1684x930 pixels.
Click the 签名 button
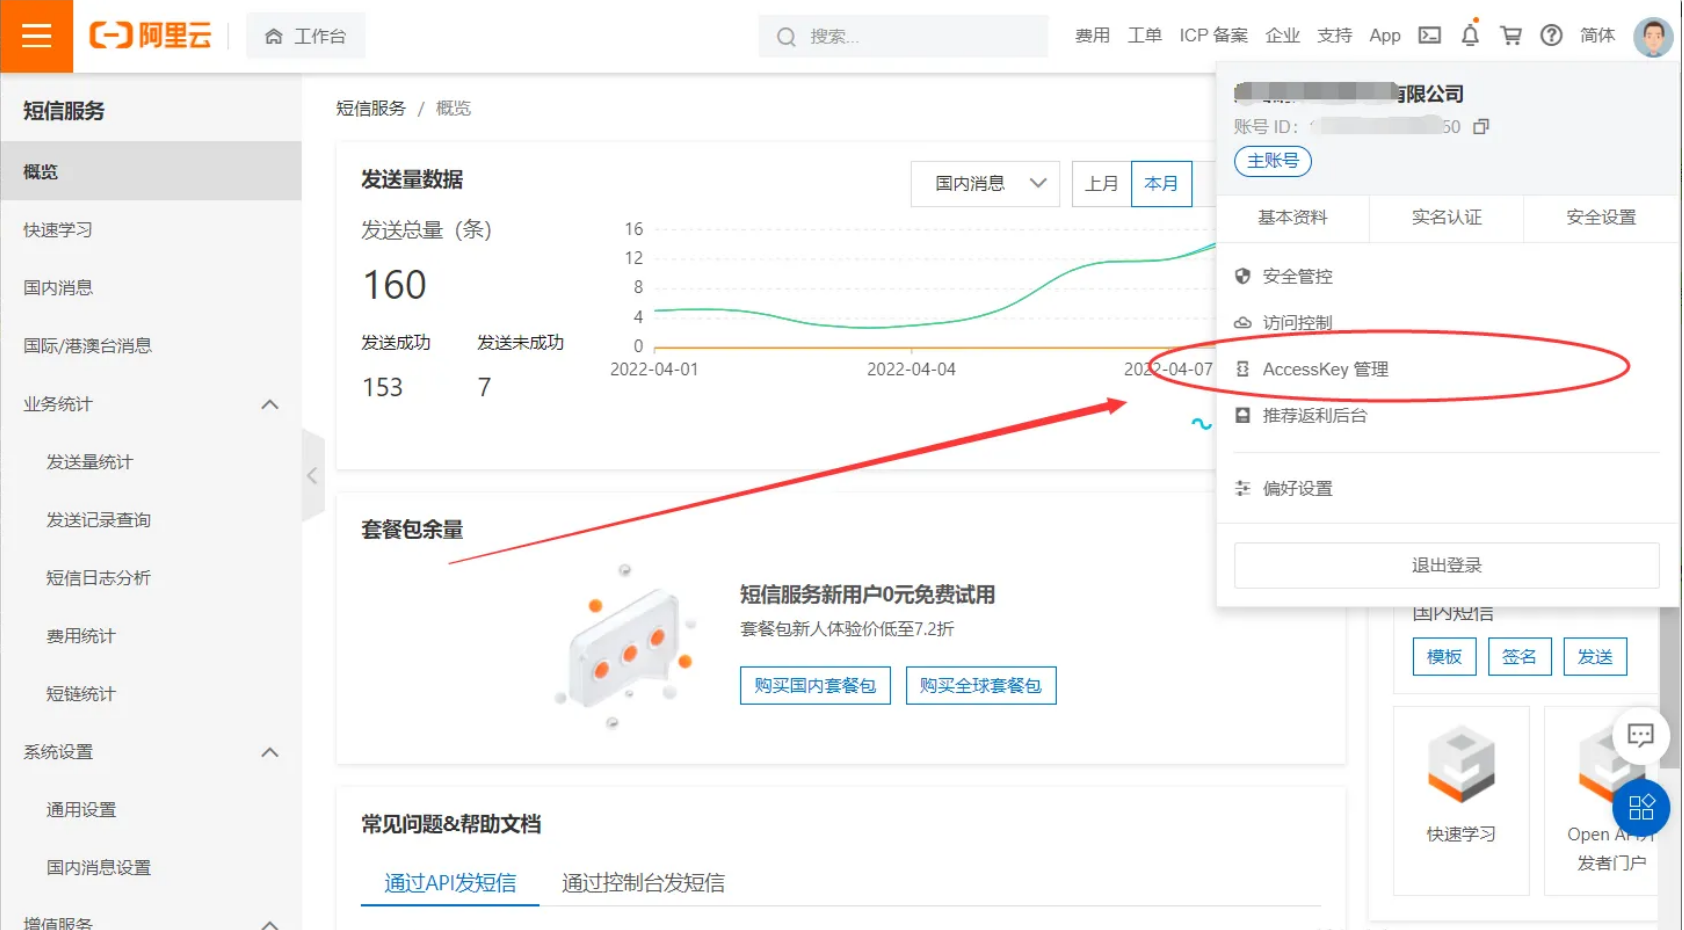click(x=1519, y=657)
